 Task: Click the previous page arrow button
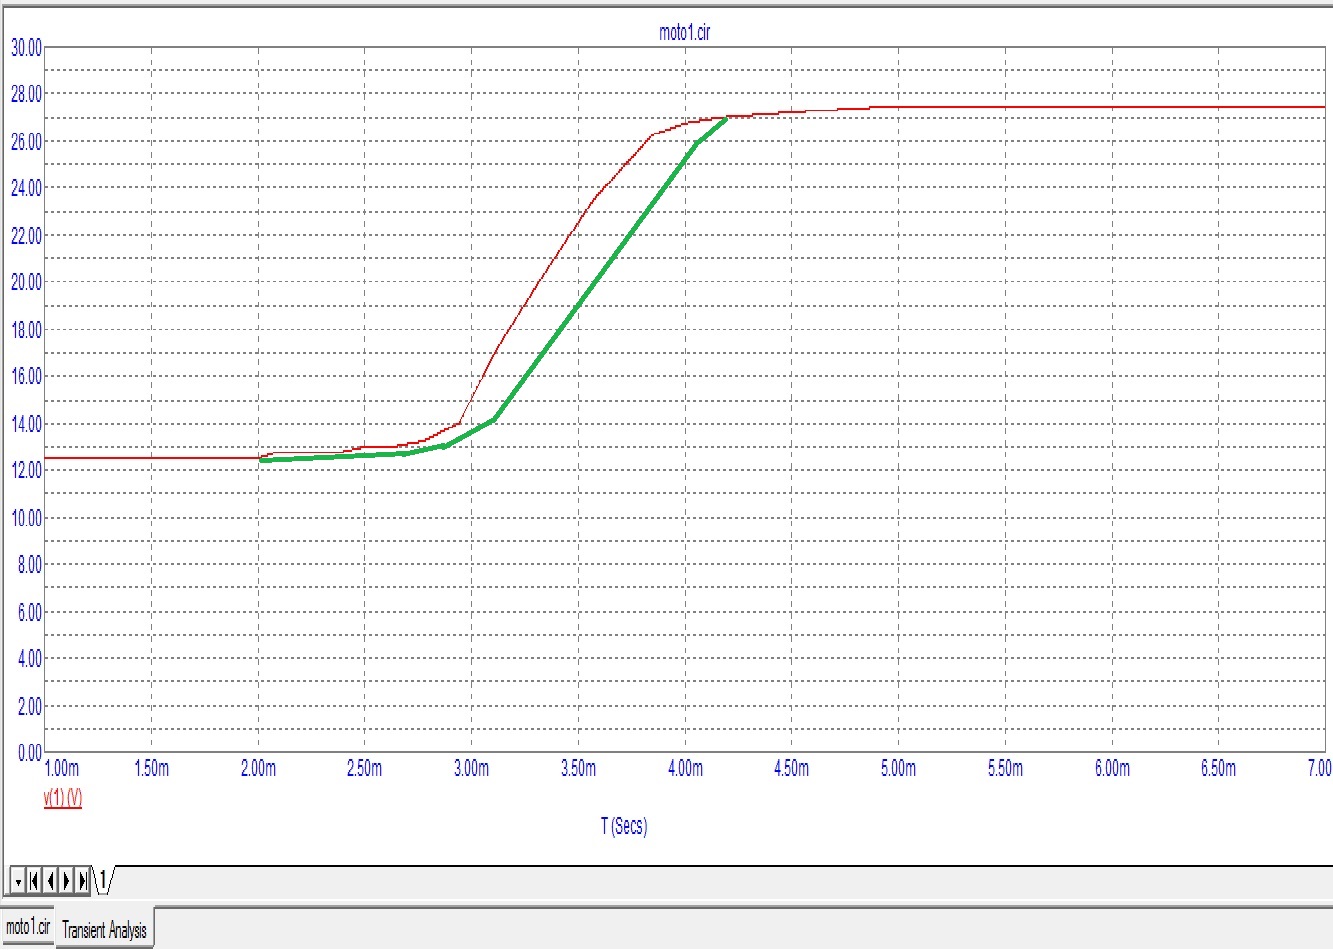(50, 881)
